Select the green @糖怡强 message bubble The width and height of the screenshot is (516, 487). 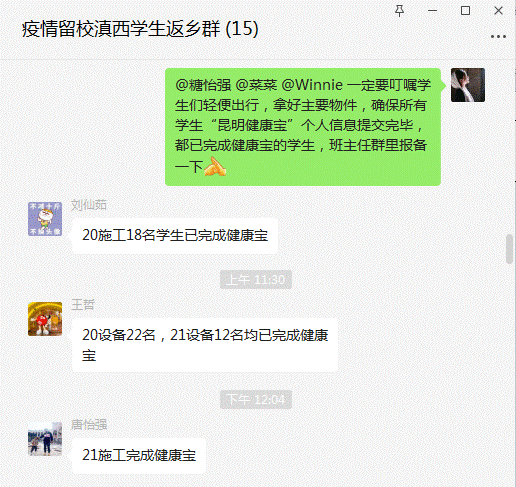point(303,127)
